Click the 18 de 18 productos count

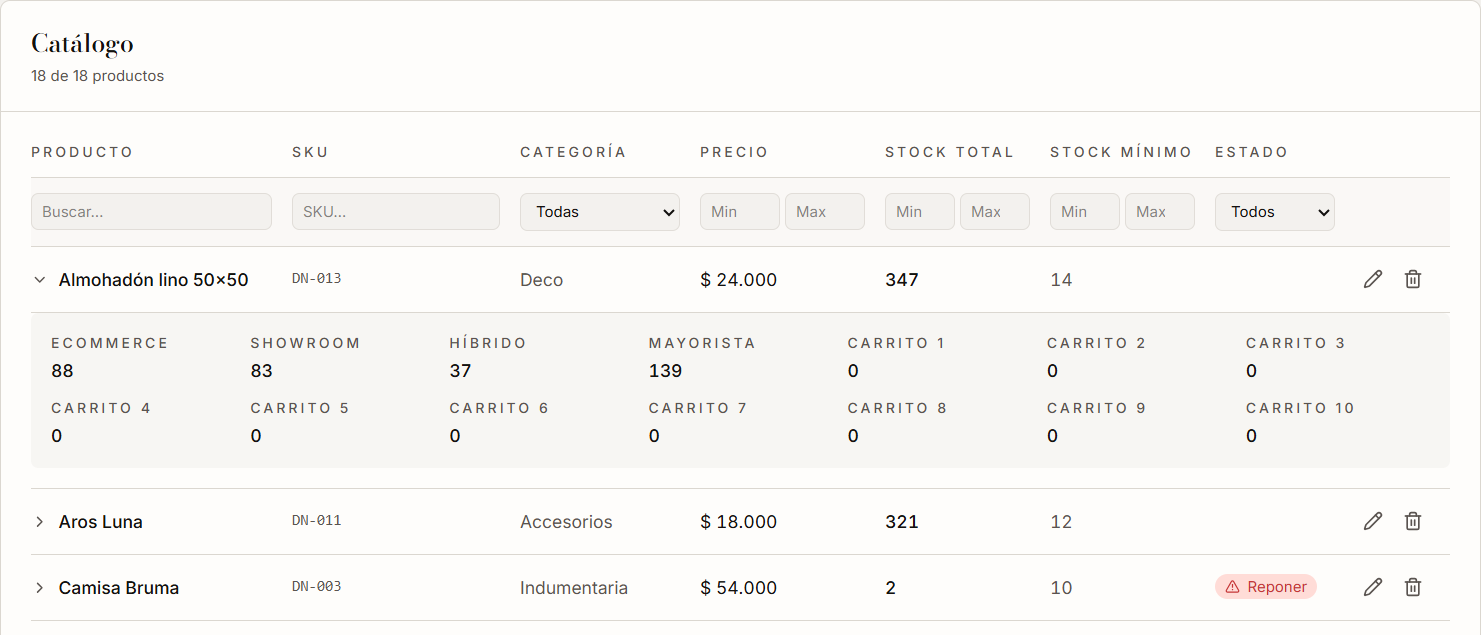click(98, 76)
